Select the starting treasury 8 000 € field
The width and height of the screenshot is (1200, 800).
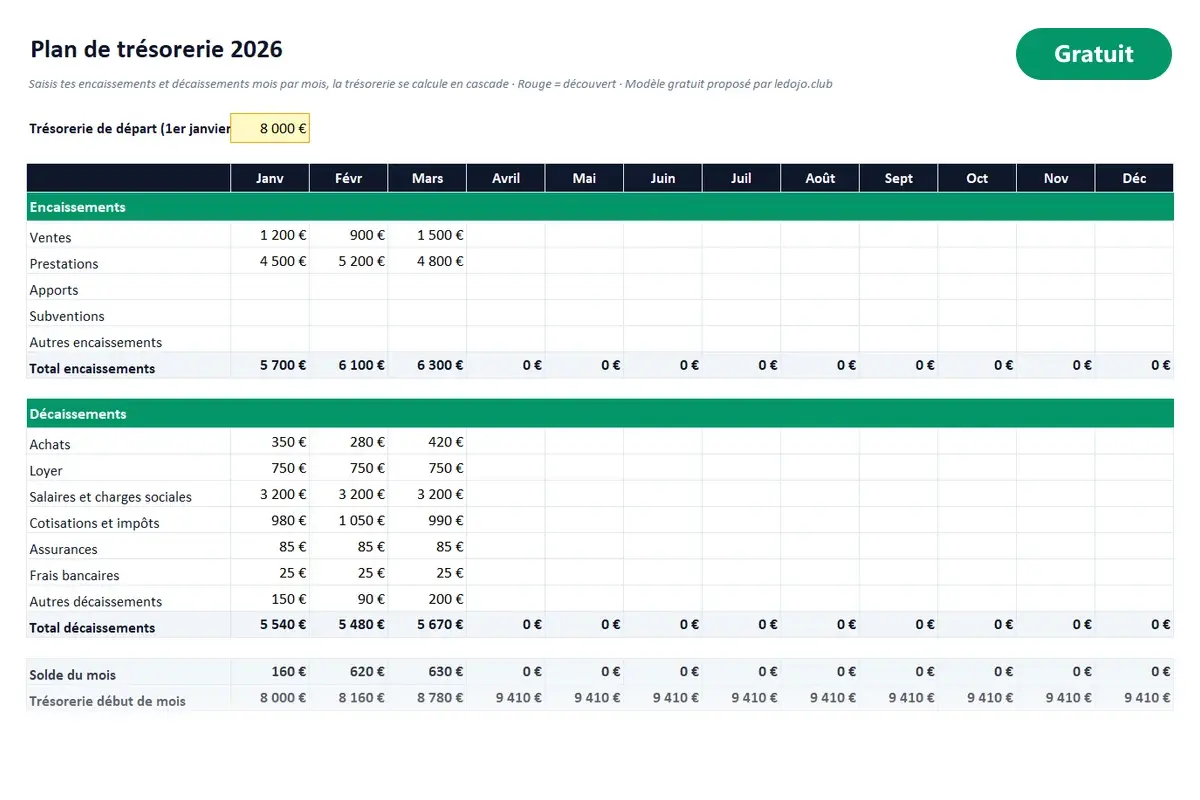coord(270,128)
